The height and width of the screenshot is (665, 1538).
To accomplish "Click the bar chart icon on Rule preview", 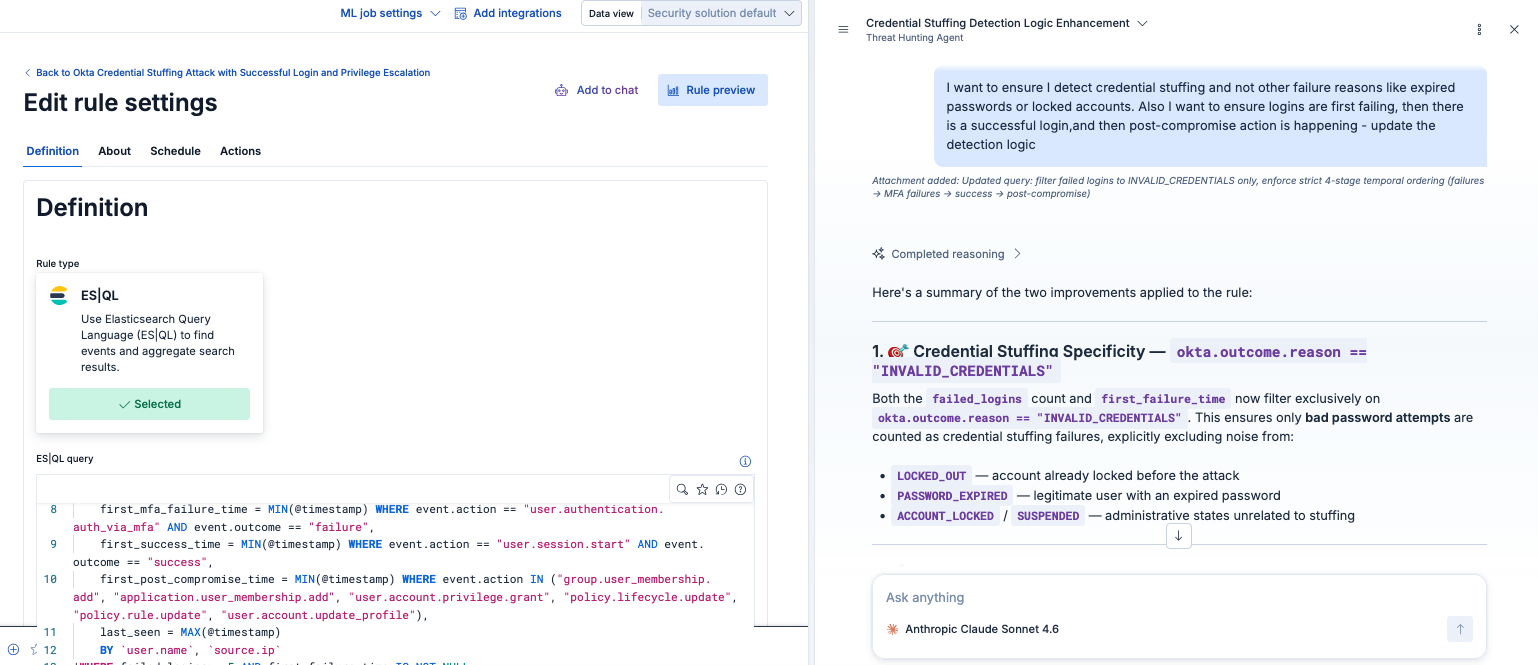I will tap(674, 90).
